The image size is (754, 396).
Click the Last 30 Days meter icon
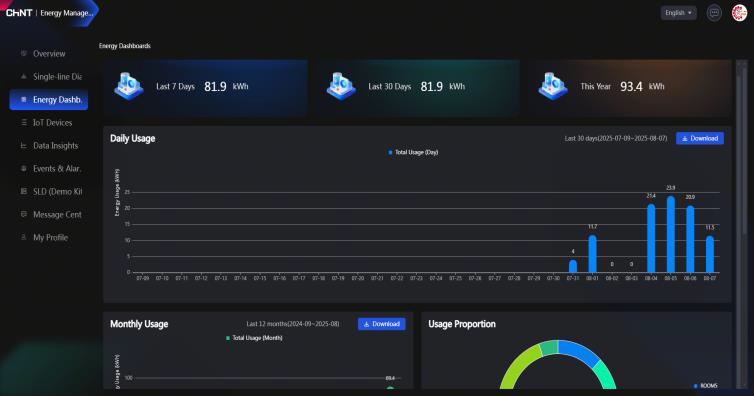pyautogui.click(x=341, y=87)
